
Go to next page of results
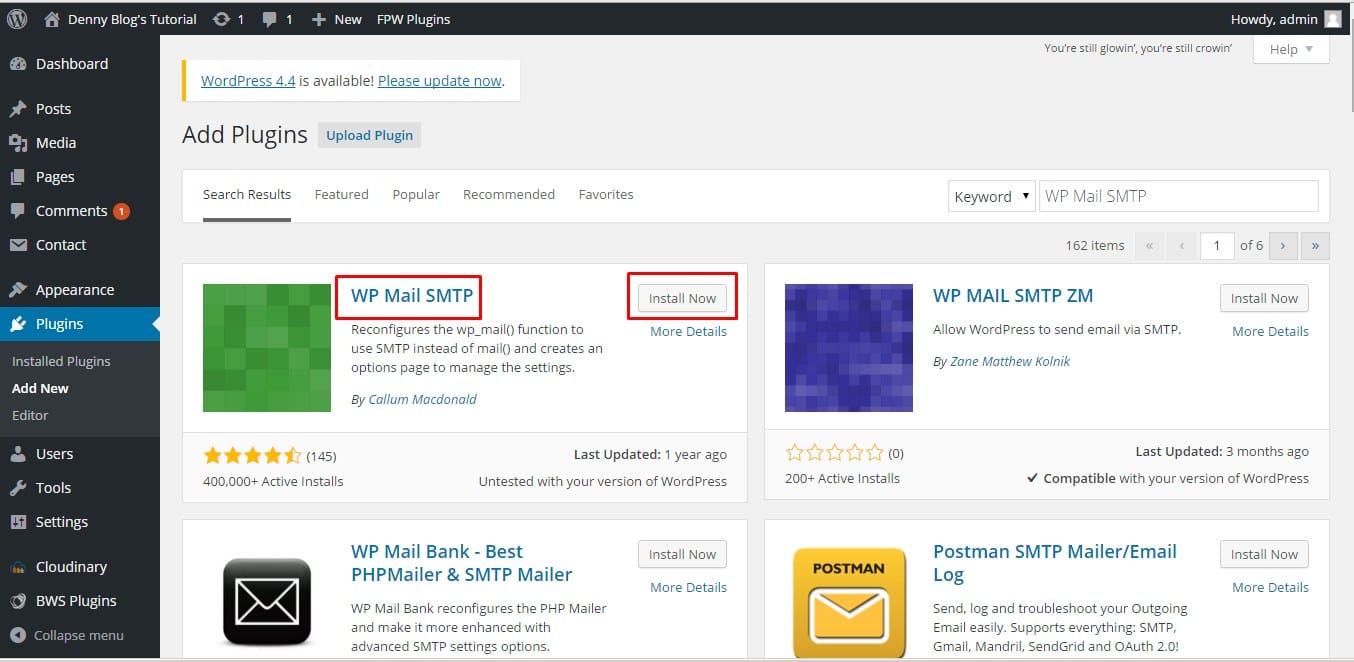pos(1282,245)
